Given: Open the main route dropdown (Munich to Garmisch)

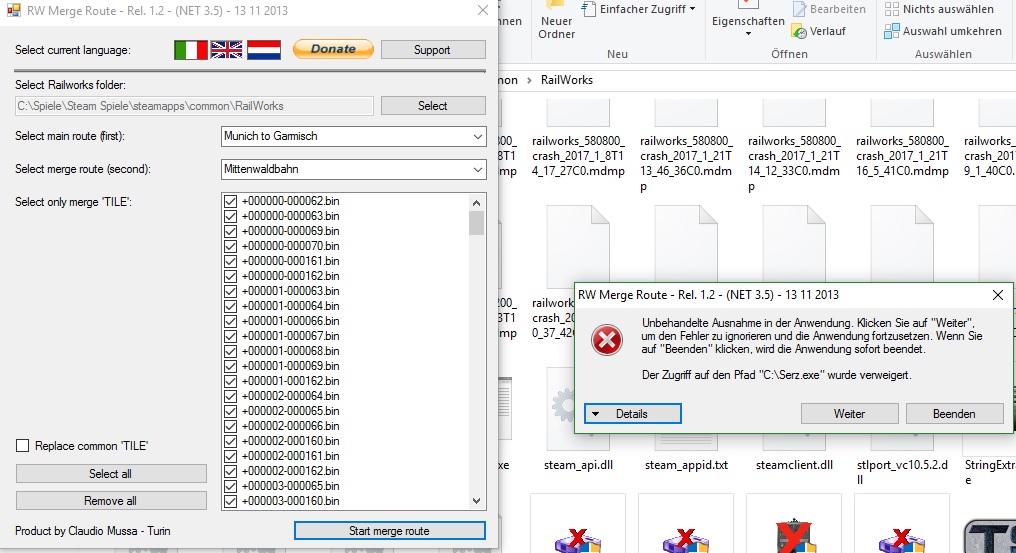Looking at the screenshot, I should [353, 136].
